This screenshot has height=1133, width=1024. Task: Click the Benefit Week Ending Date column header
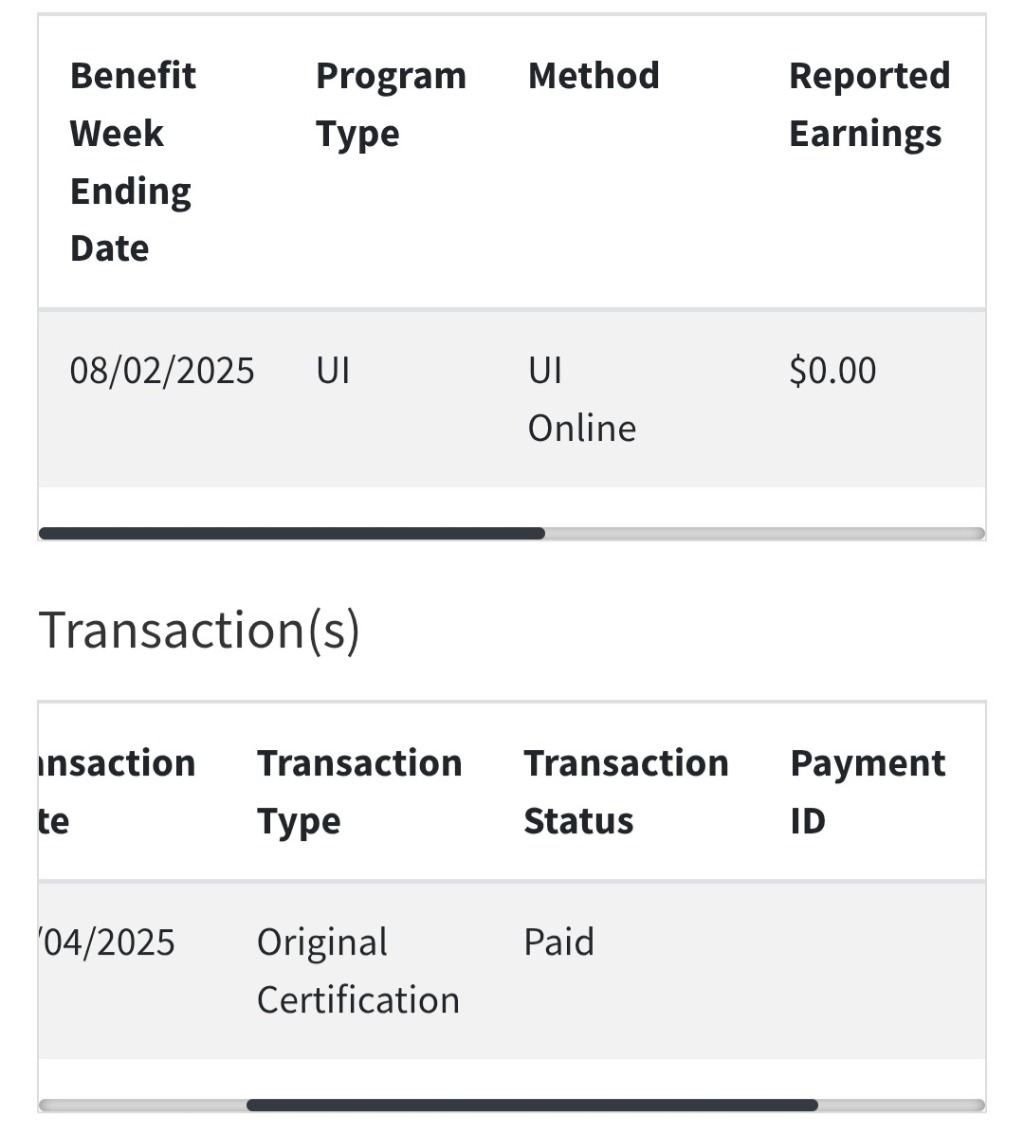tap(133, 162)
